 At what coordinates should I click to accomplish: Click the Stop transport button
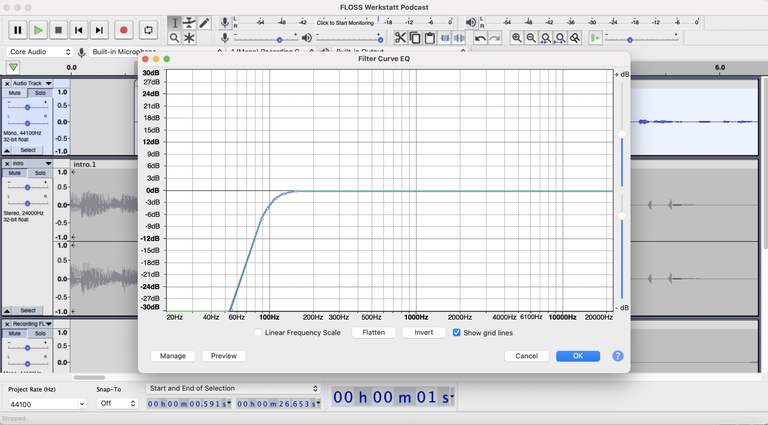[58, 30]
